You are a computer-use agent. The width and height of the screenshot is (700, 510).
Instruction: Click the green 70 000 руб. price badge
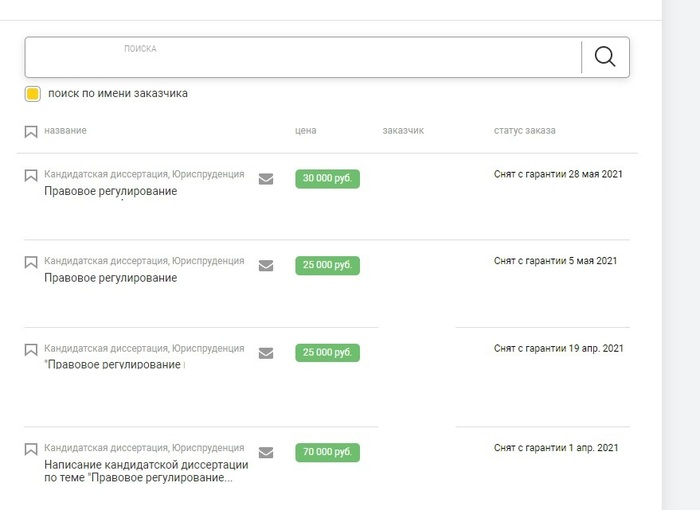tap(327, 452)
